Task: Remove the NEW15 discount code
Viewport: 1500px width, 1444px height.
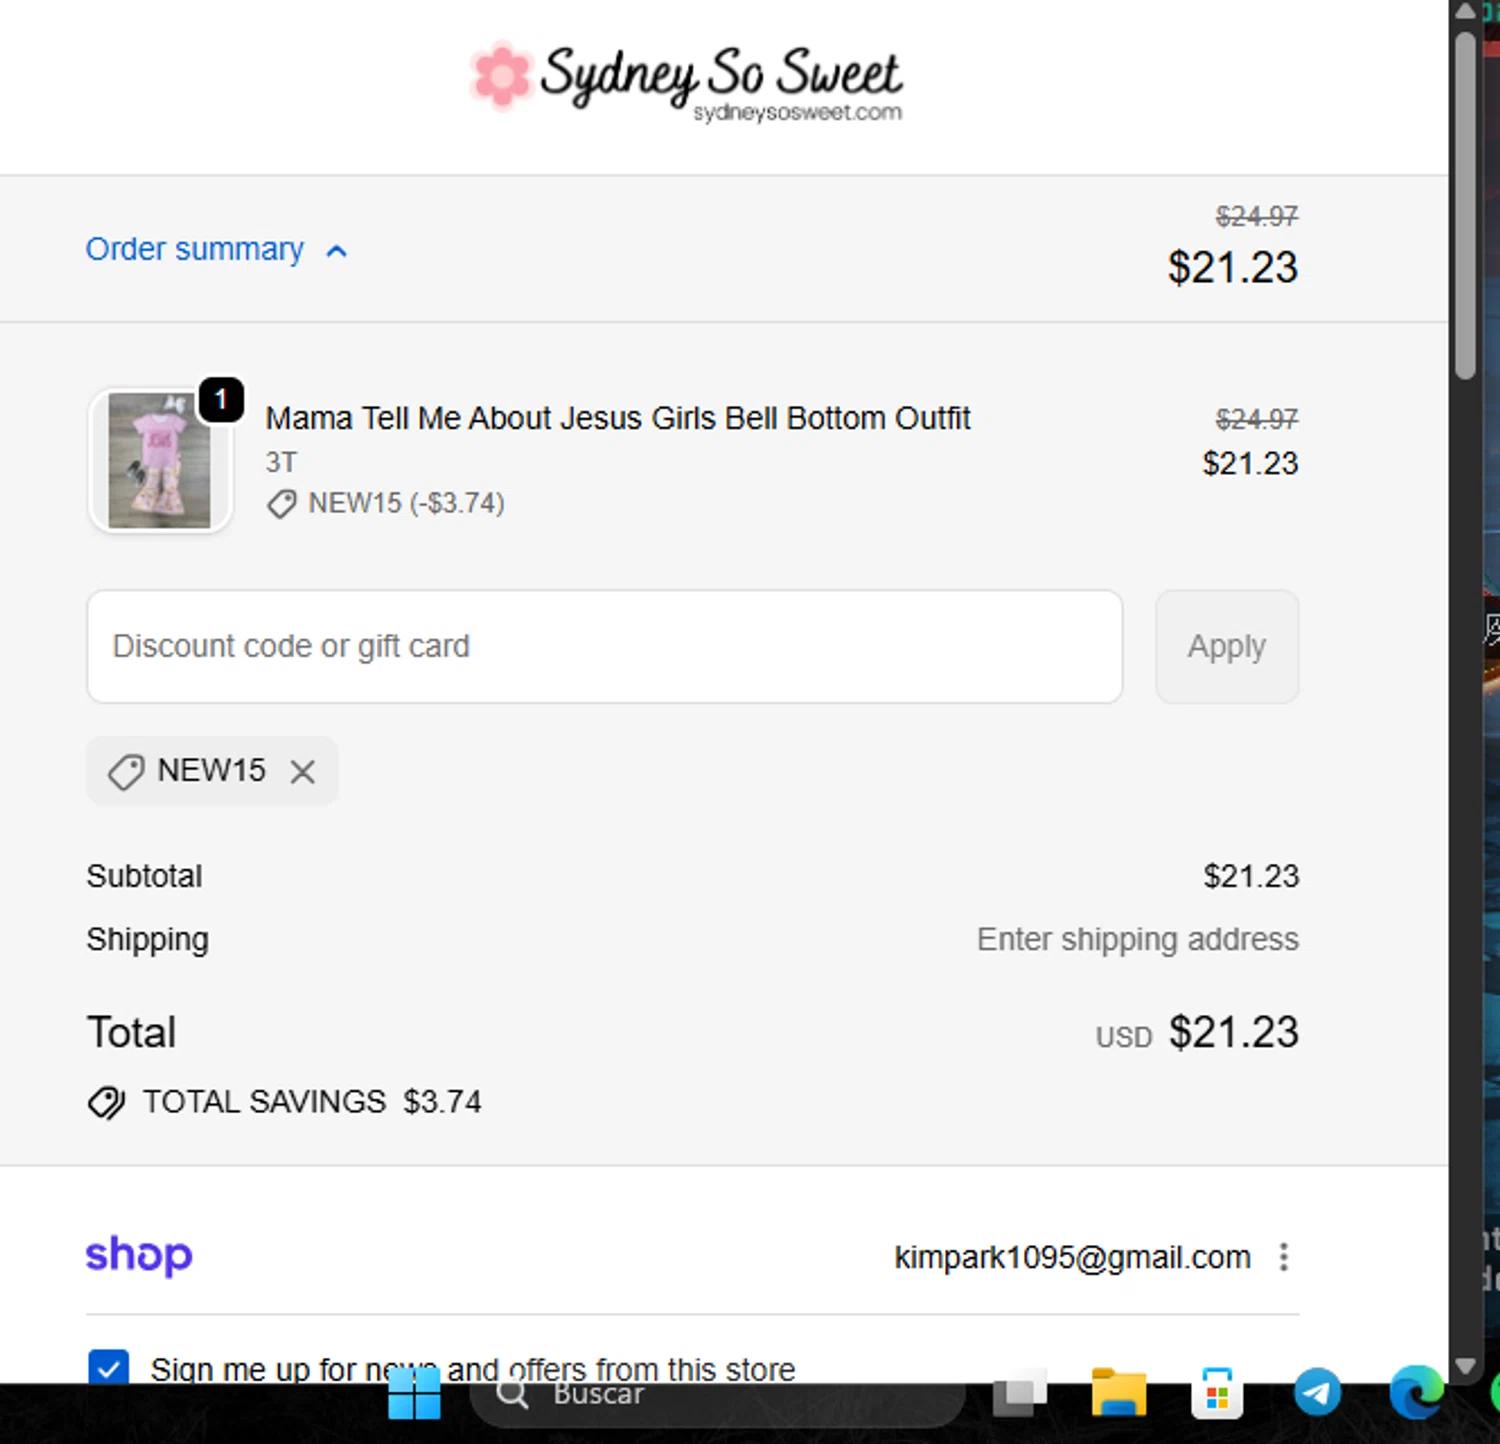Action: coord(302,771)
